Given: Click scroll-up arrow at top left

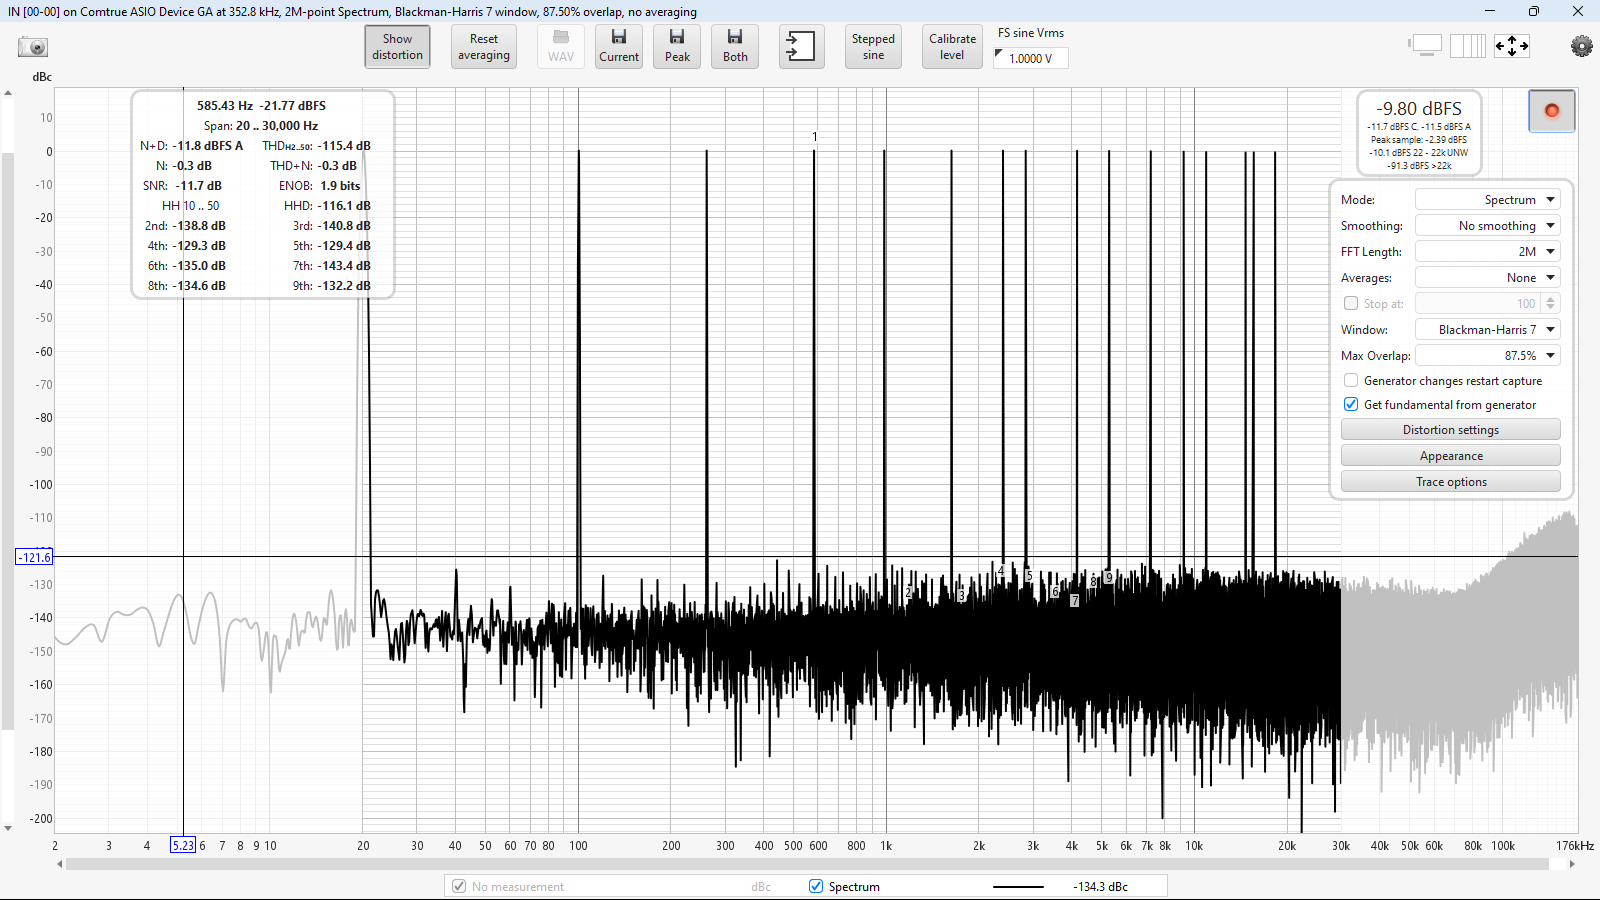Looking at the screenshot, I should pyautogui.click(x=8, y=93).
